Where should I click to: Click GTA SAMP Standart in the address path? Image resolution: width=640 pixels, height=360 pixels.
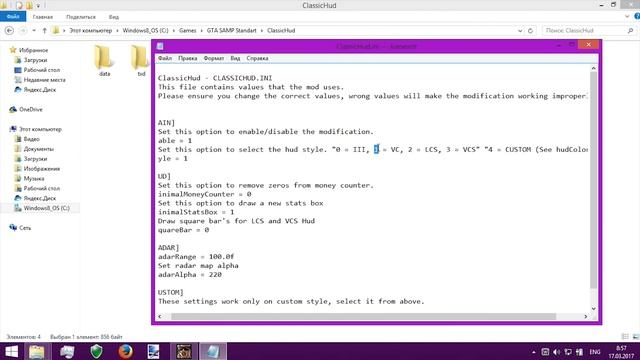pyautogui.click(x=231, y=31)
